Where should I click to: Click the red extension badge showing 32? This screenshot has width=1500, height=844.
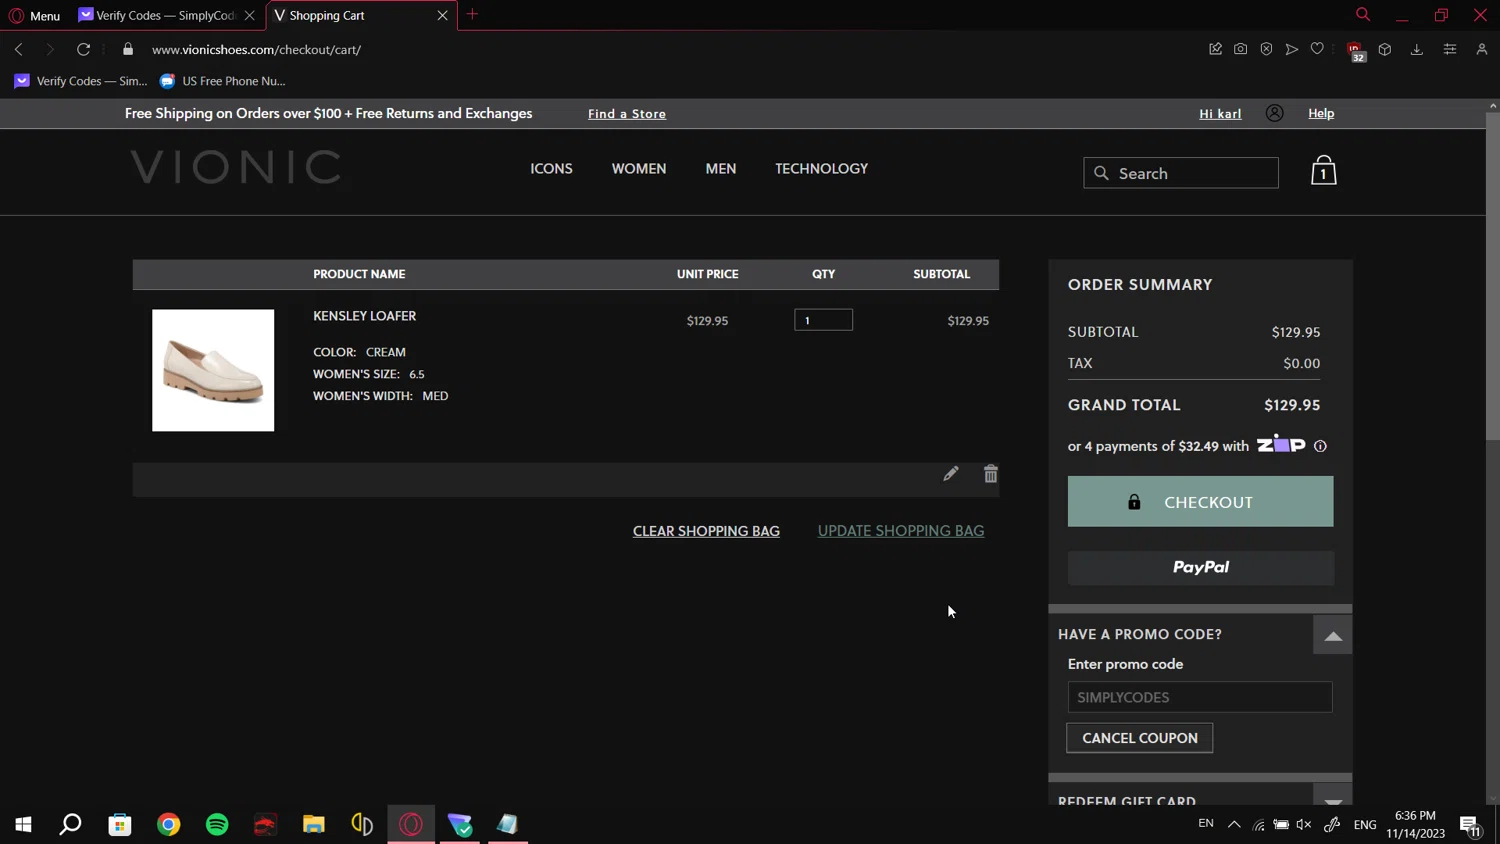[x=1356, y=52]
